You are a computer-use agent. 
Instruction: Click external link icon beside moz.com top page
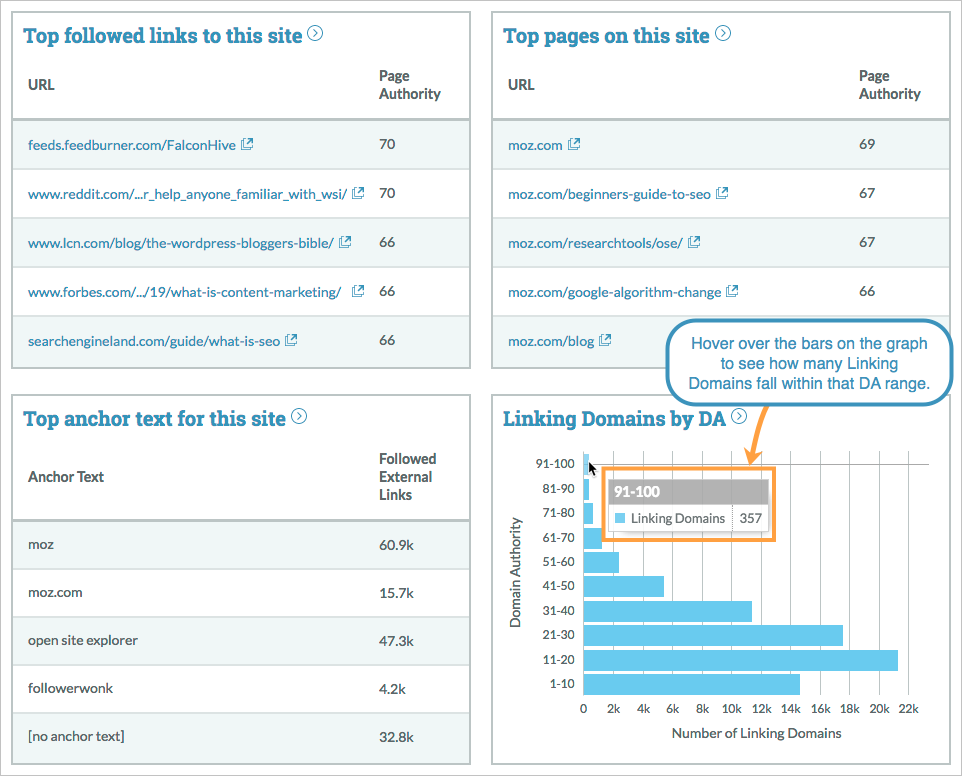point(574,144)
